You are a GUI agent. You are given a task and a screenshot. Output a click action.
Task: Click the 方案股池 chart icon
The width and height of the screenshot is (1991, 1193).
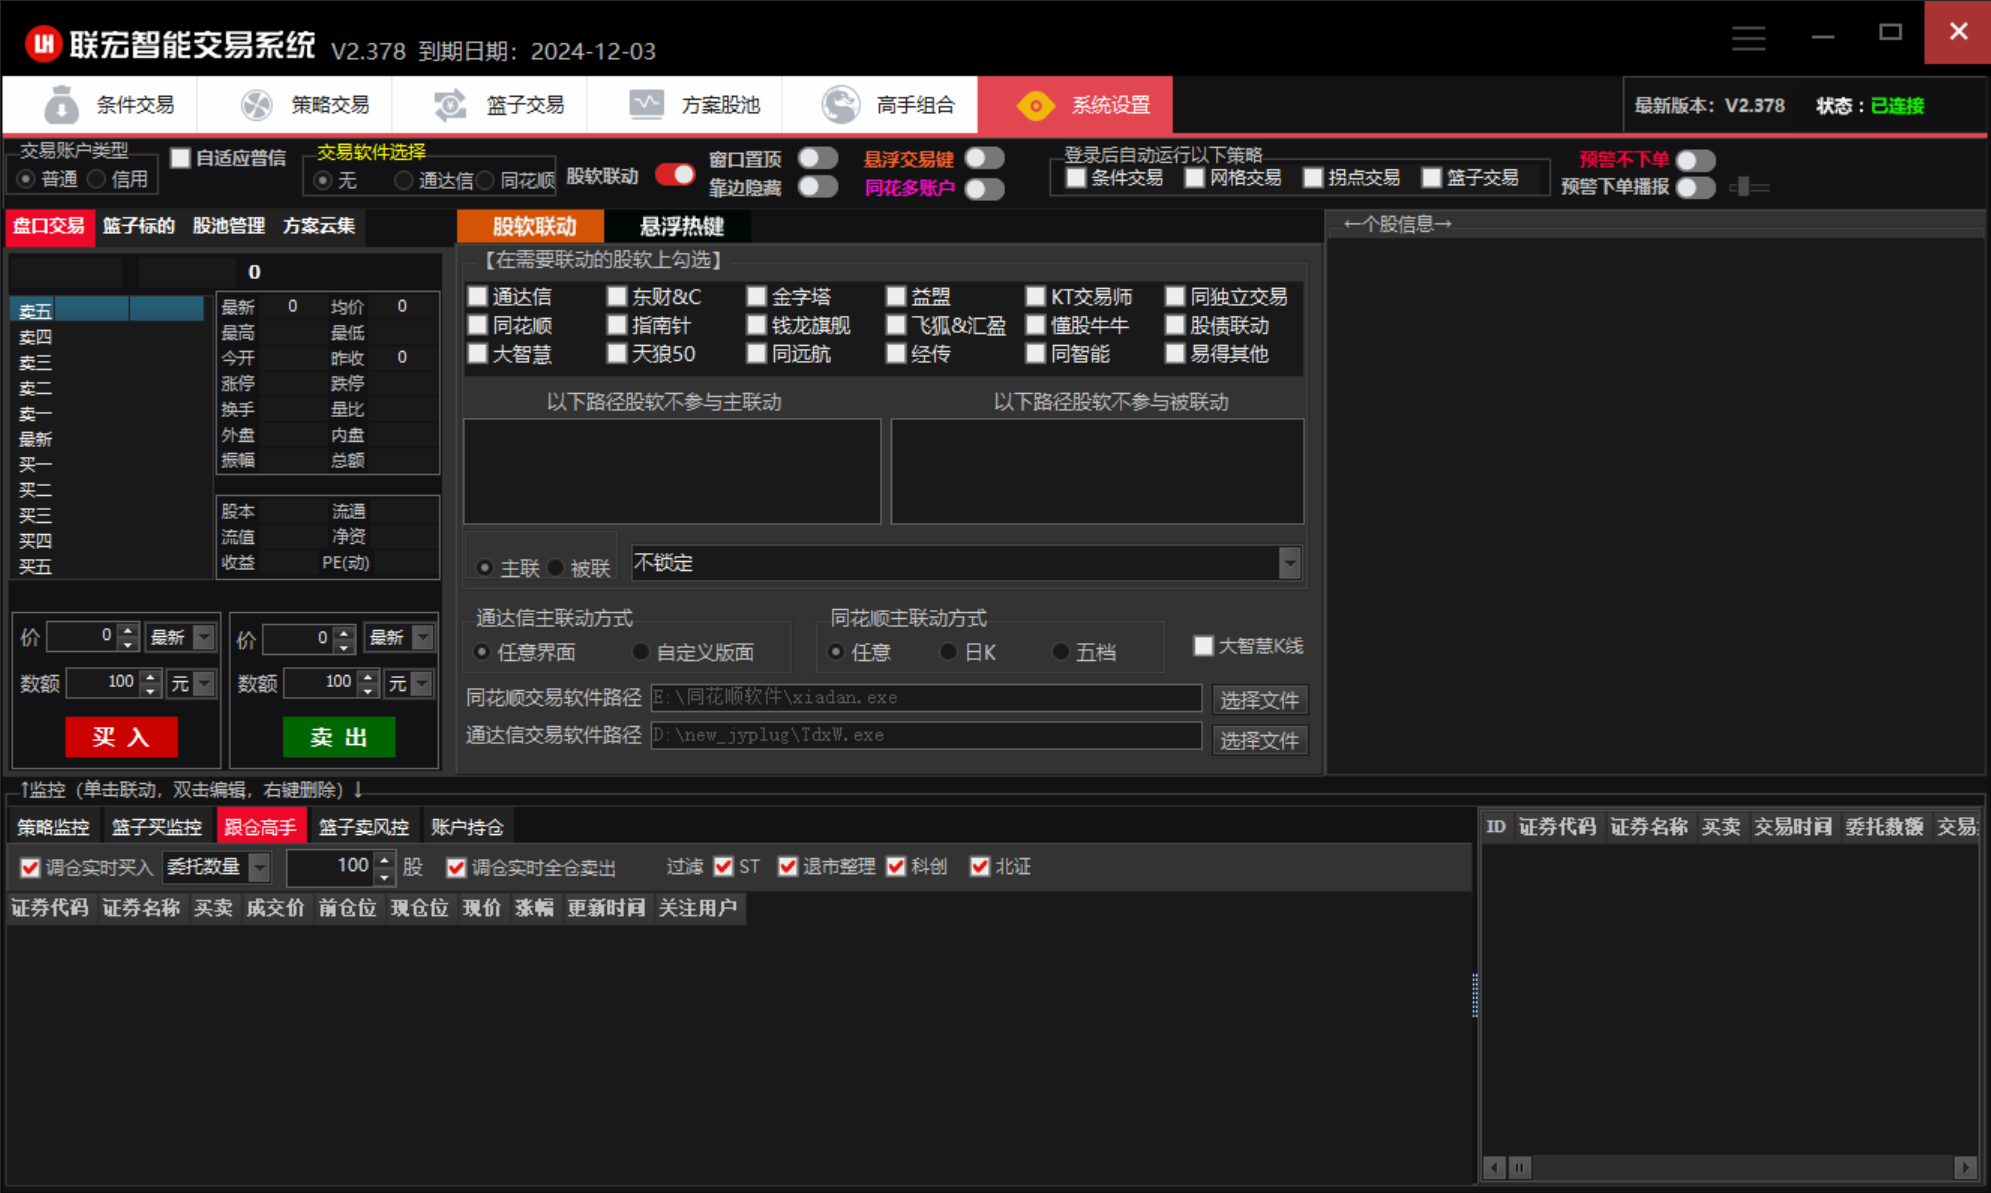point(646,104)
